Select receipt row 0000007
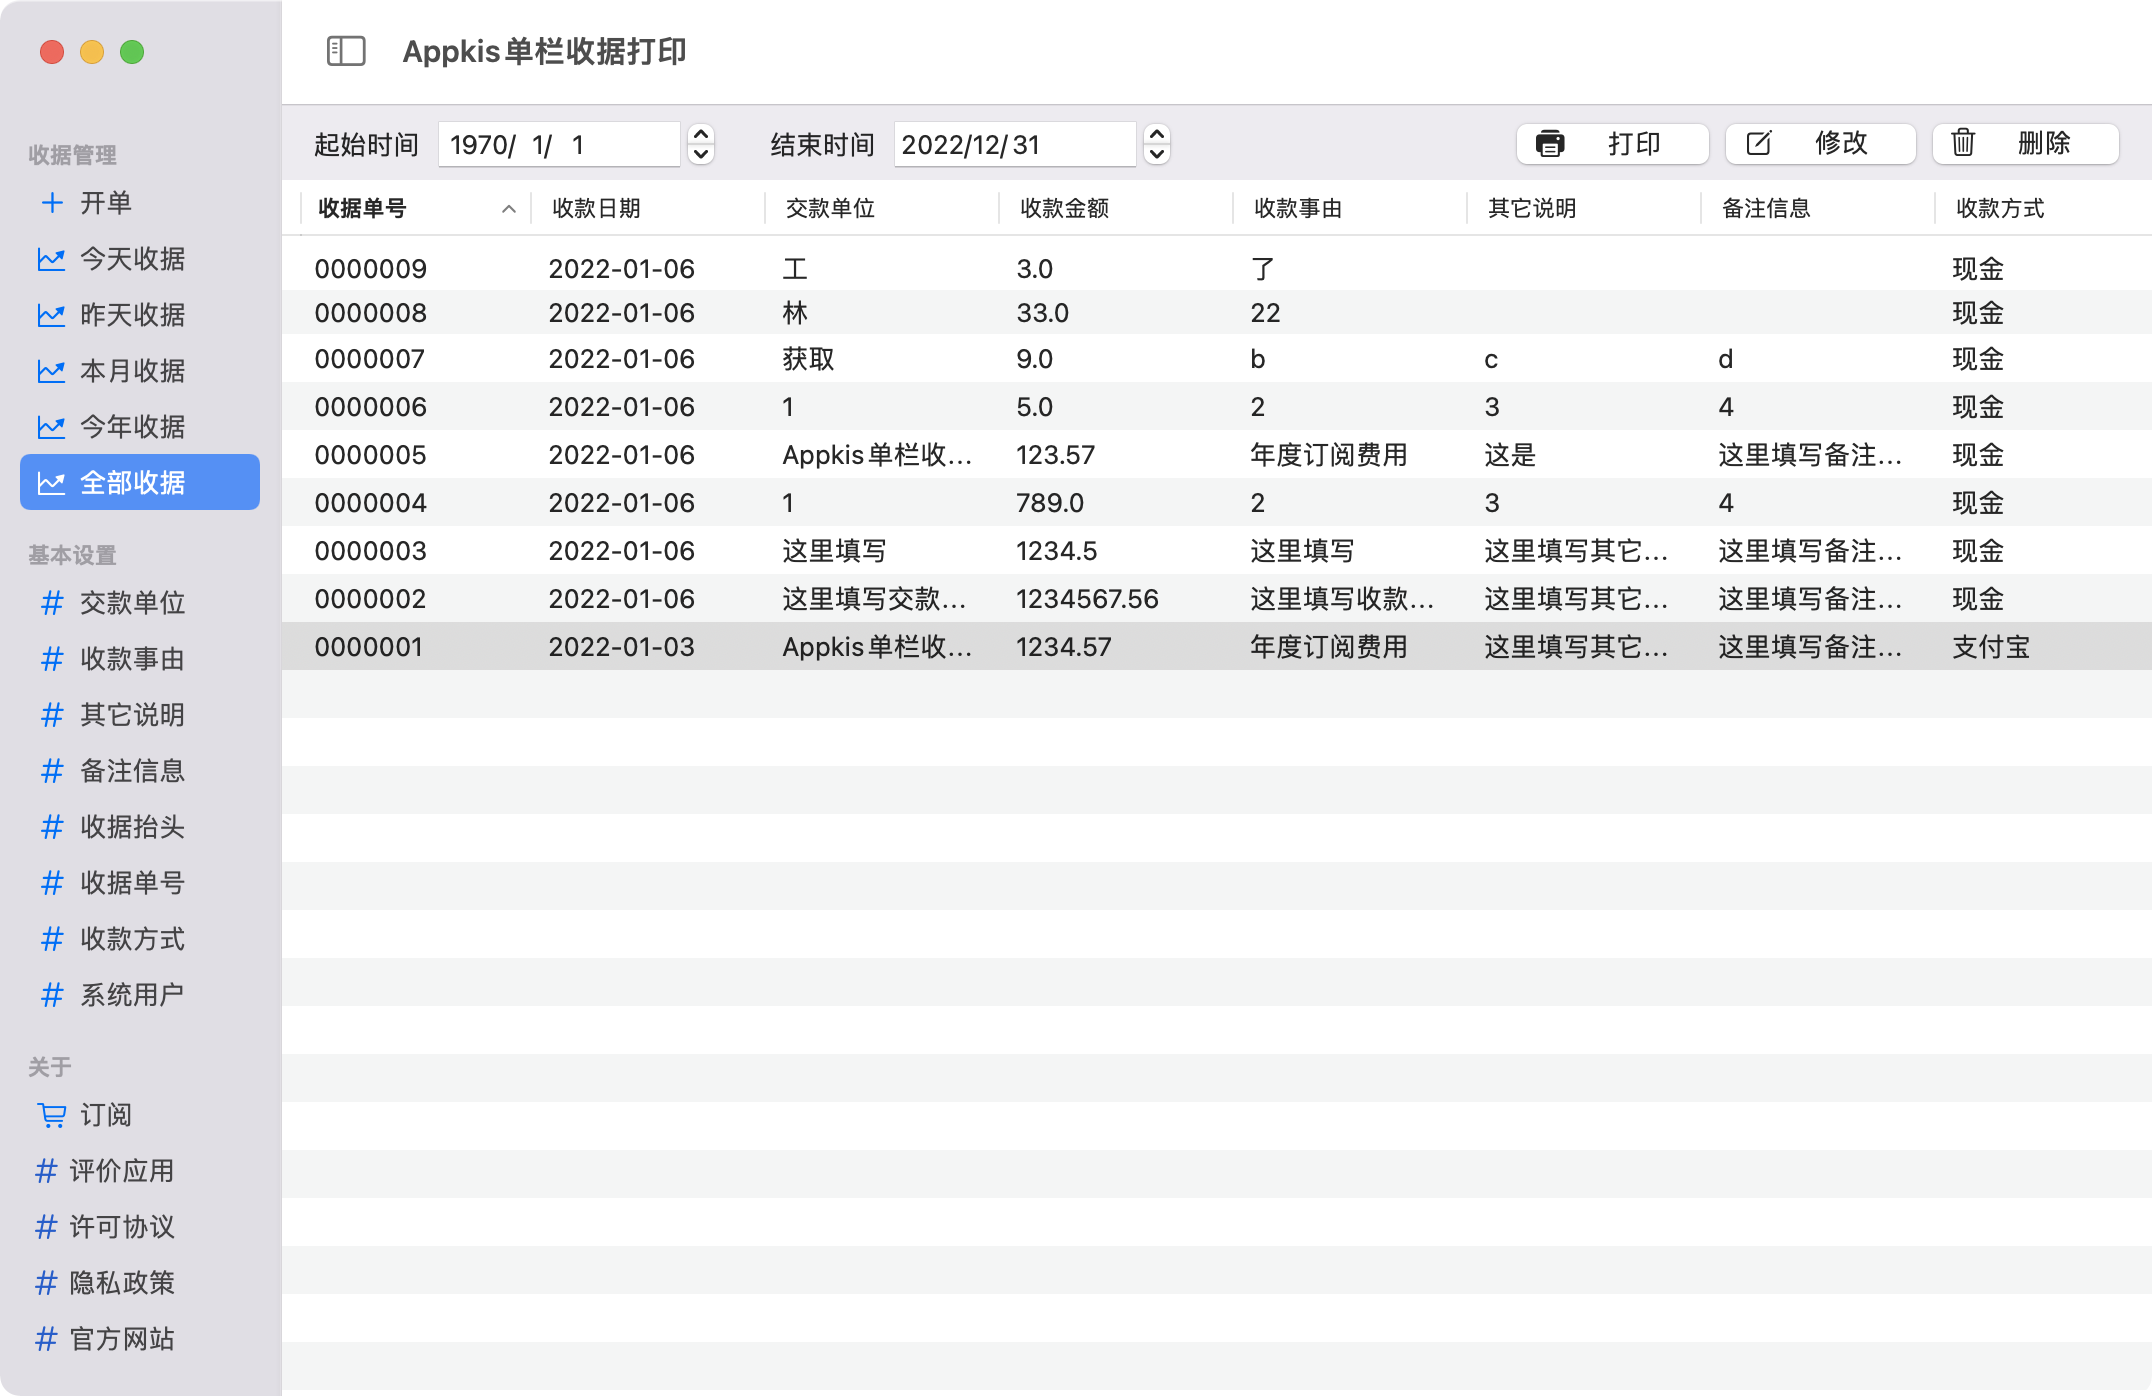Screen dimensions: 2152x1396 1217,359
